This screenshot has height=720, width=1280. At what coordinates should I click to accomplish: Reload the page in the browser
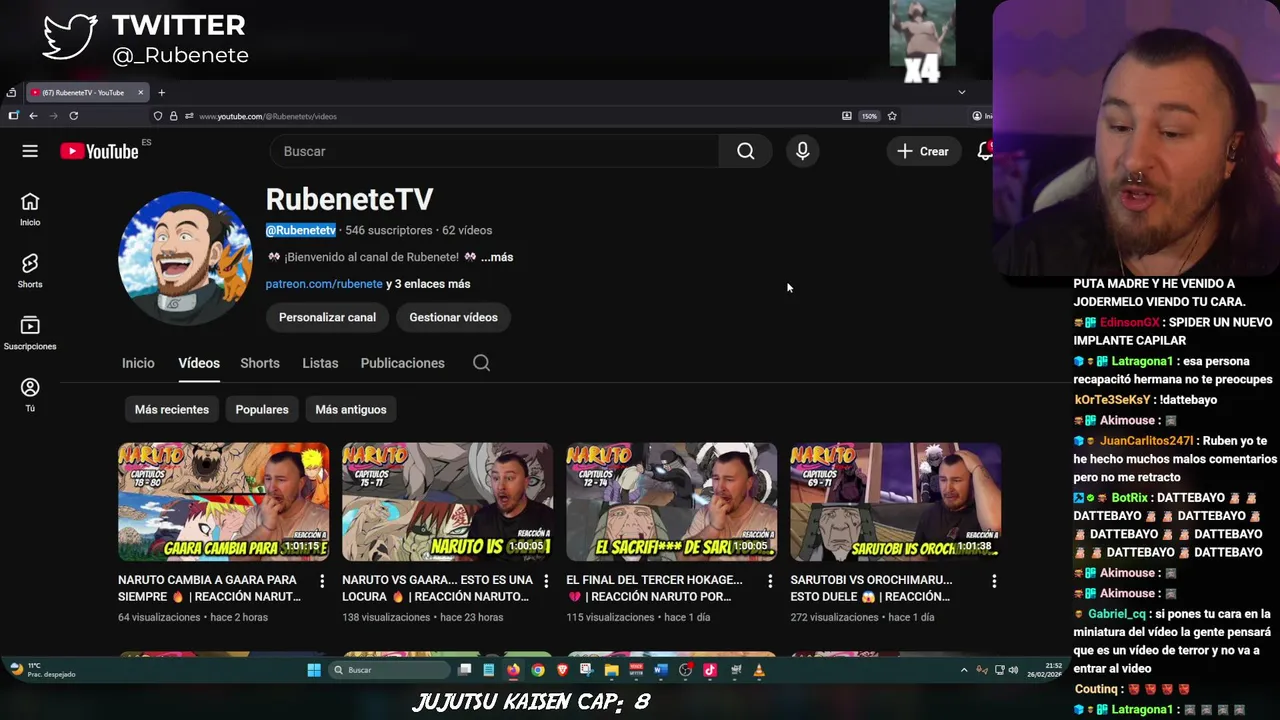click(x=73, y=116)
